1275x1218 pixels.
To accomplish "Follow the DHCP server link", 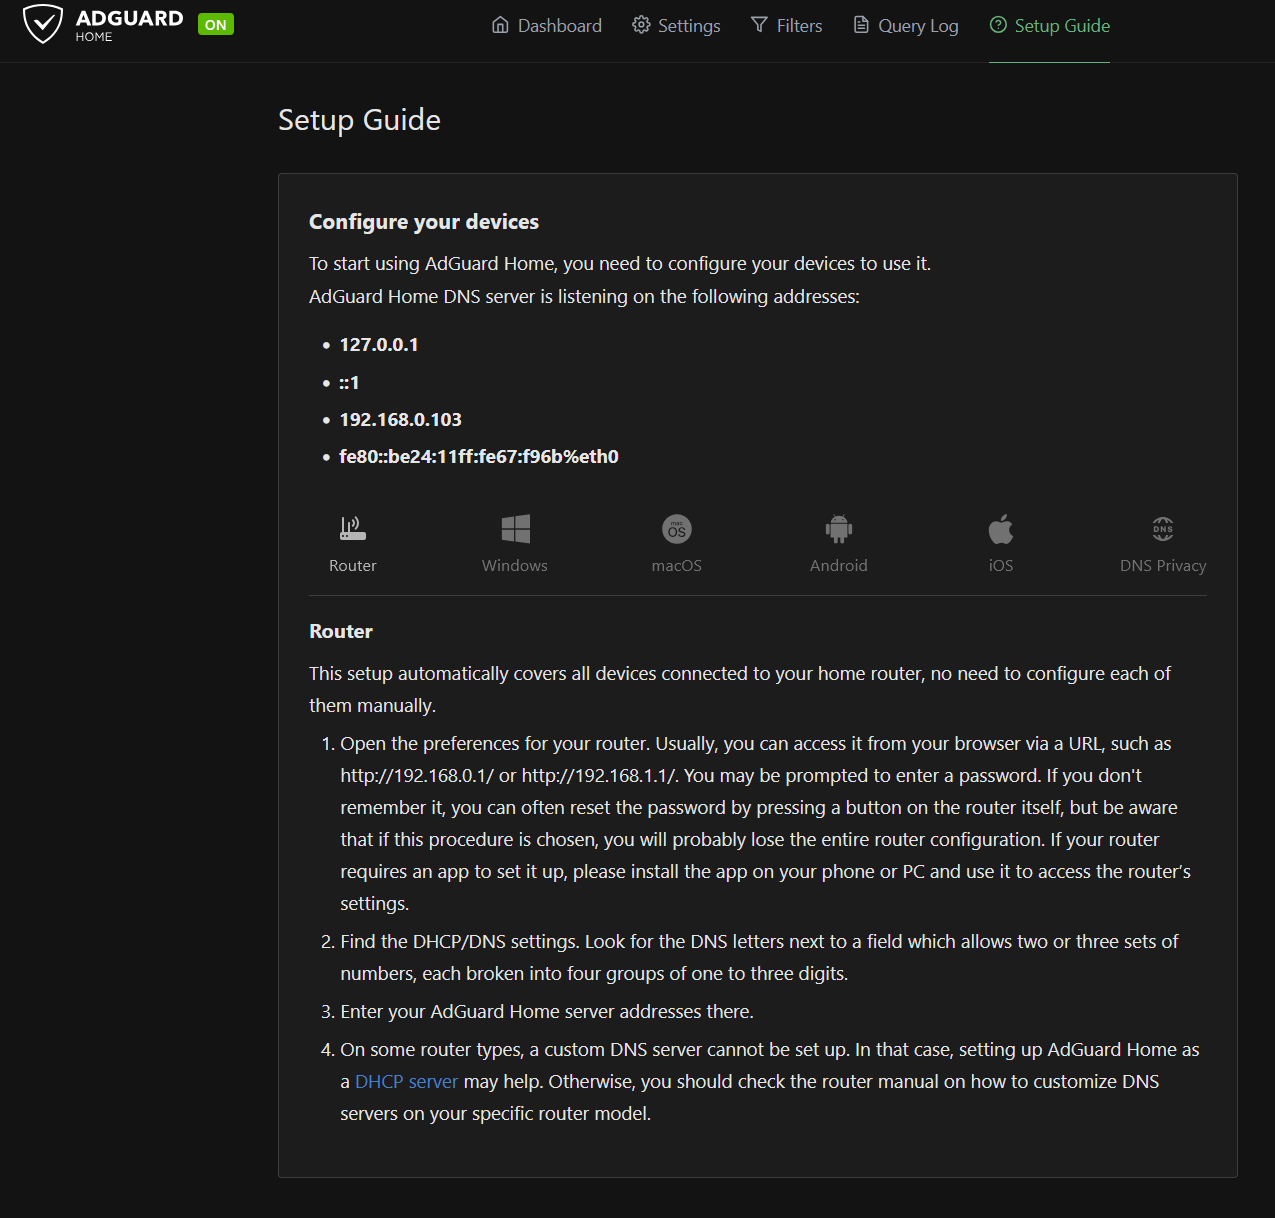I will coord(406,1081).
